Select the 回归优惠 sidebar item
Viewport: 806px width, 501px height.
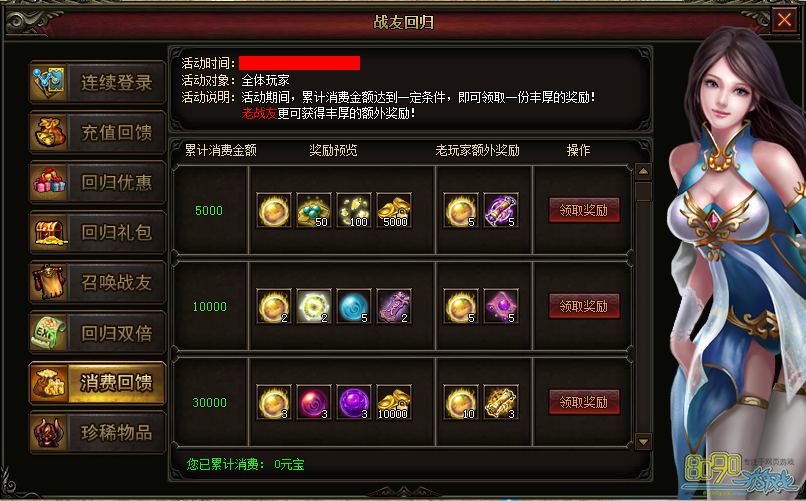pyautogui.click(x=97, y=182)
